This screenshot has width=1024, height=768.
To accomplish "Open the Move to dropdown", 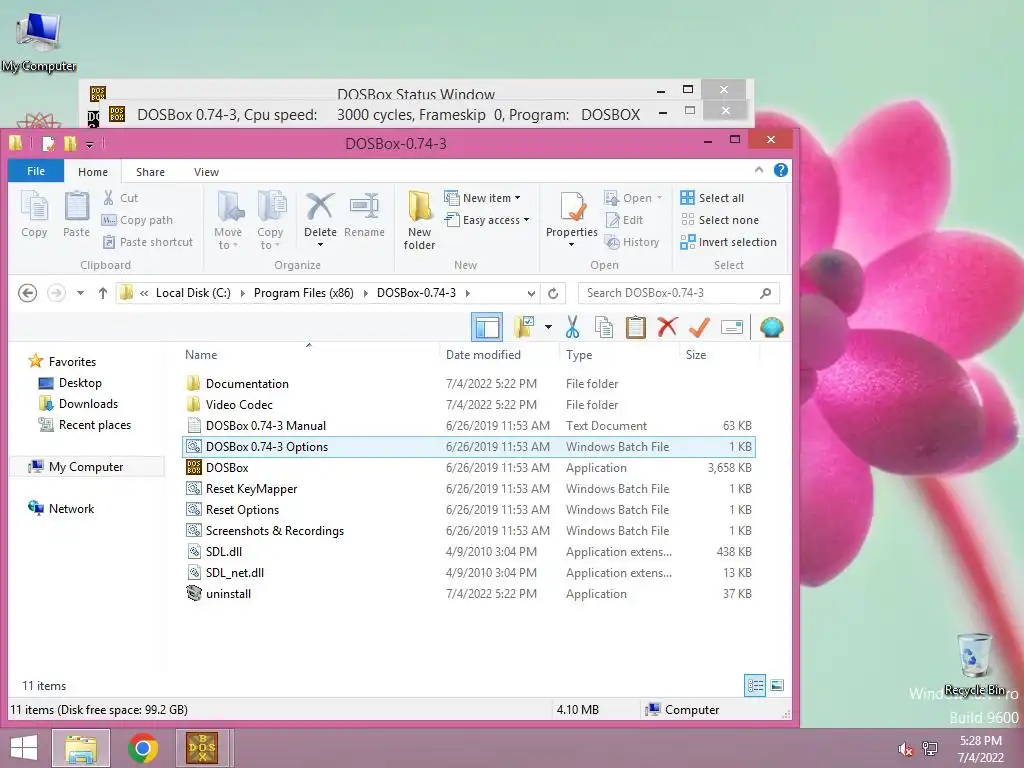I will point(228,219).
